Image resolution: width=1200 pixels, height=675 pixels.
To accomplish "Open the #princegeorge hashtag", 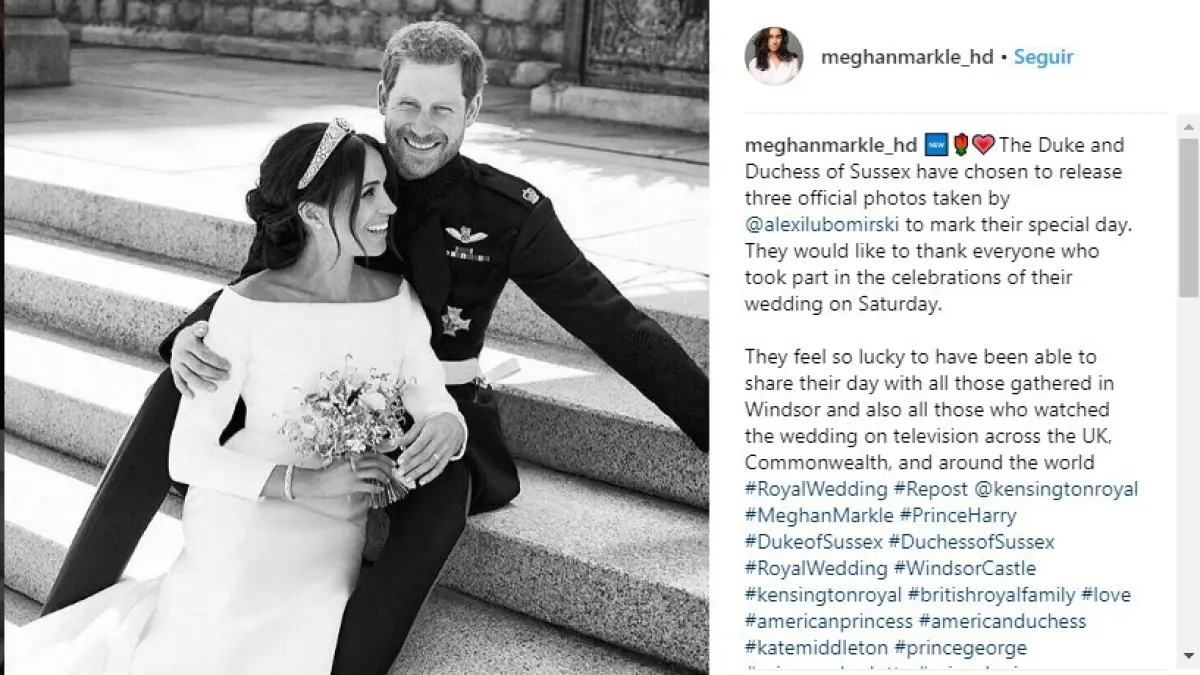I will coord(960,648).
